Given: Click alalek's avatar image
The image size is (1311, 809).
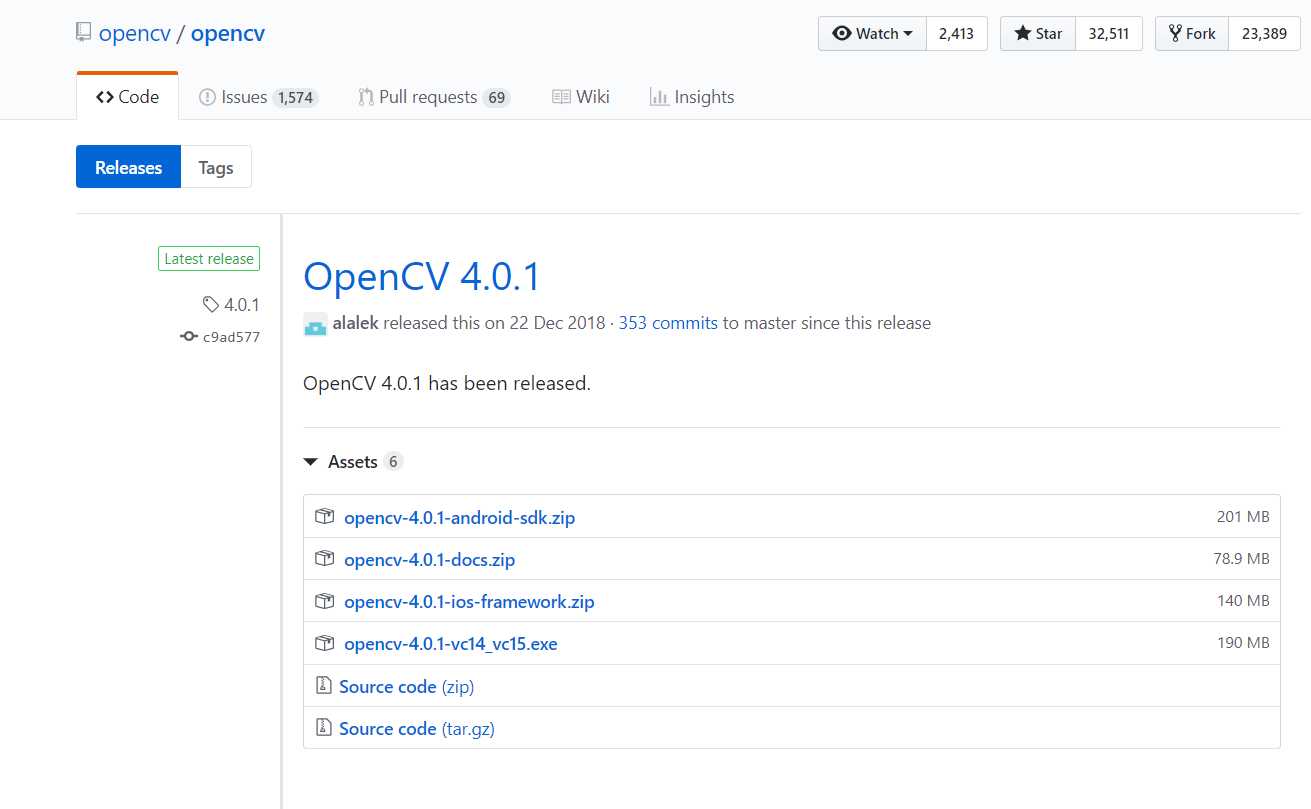Looking at the screenshot, I should (x=315, y=324).
